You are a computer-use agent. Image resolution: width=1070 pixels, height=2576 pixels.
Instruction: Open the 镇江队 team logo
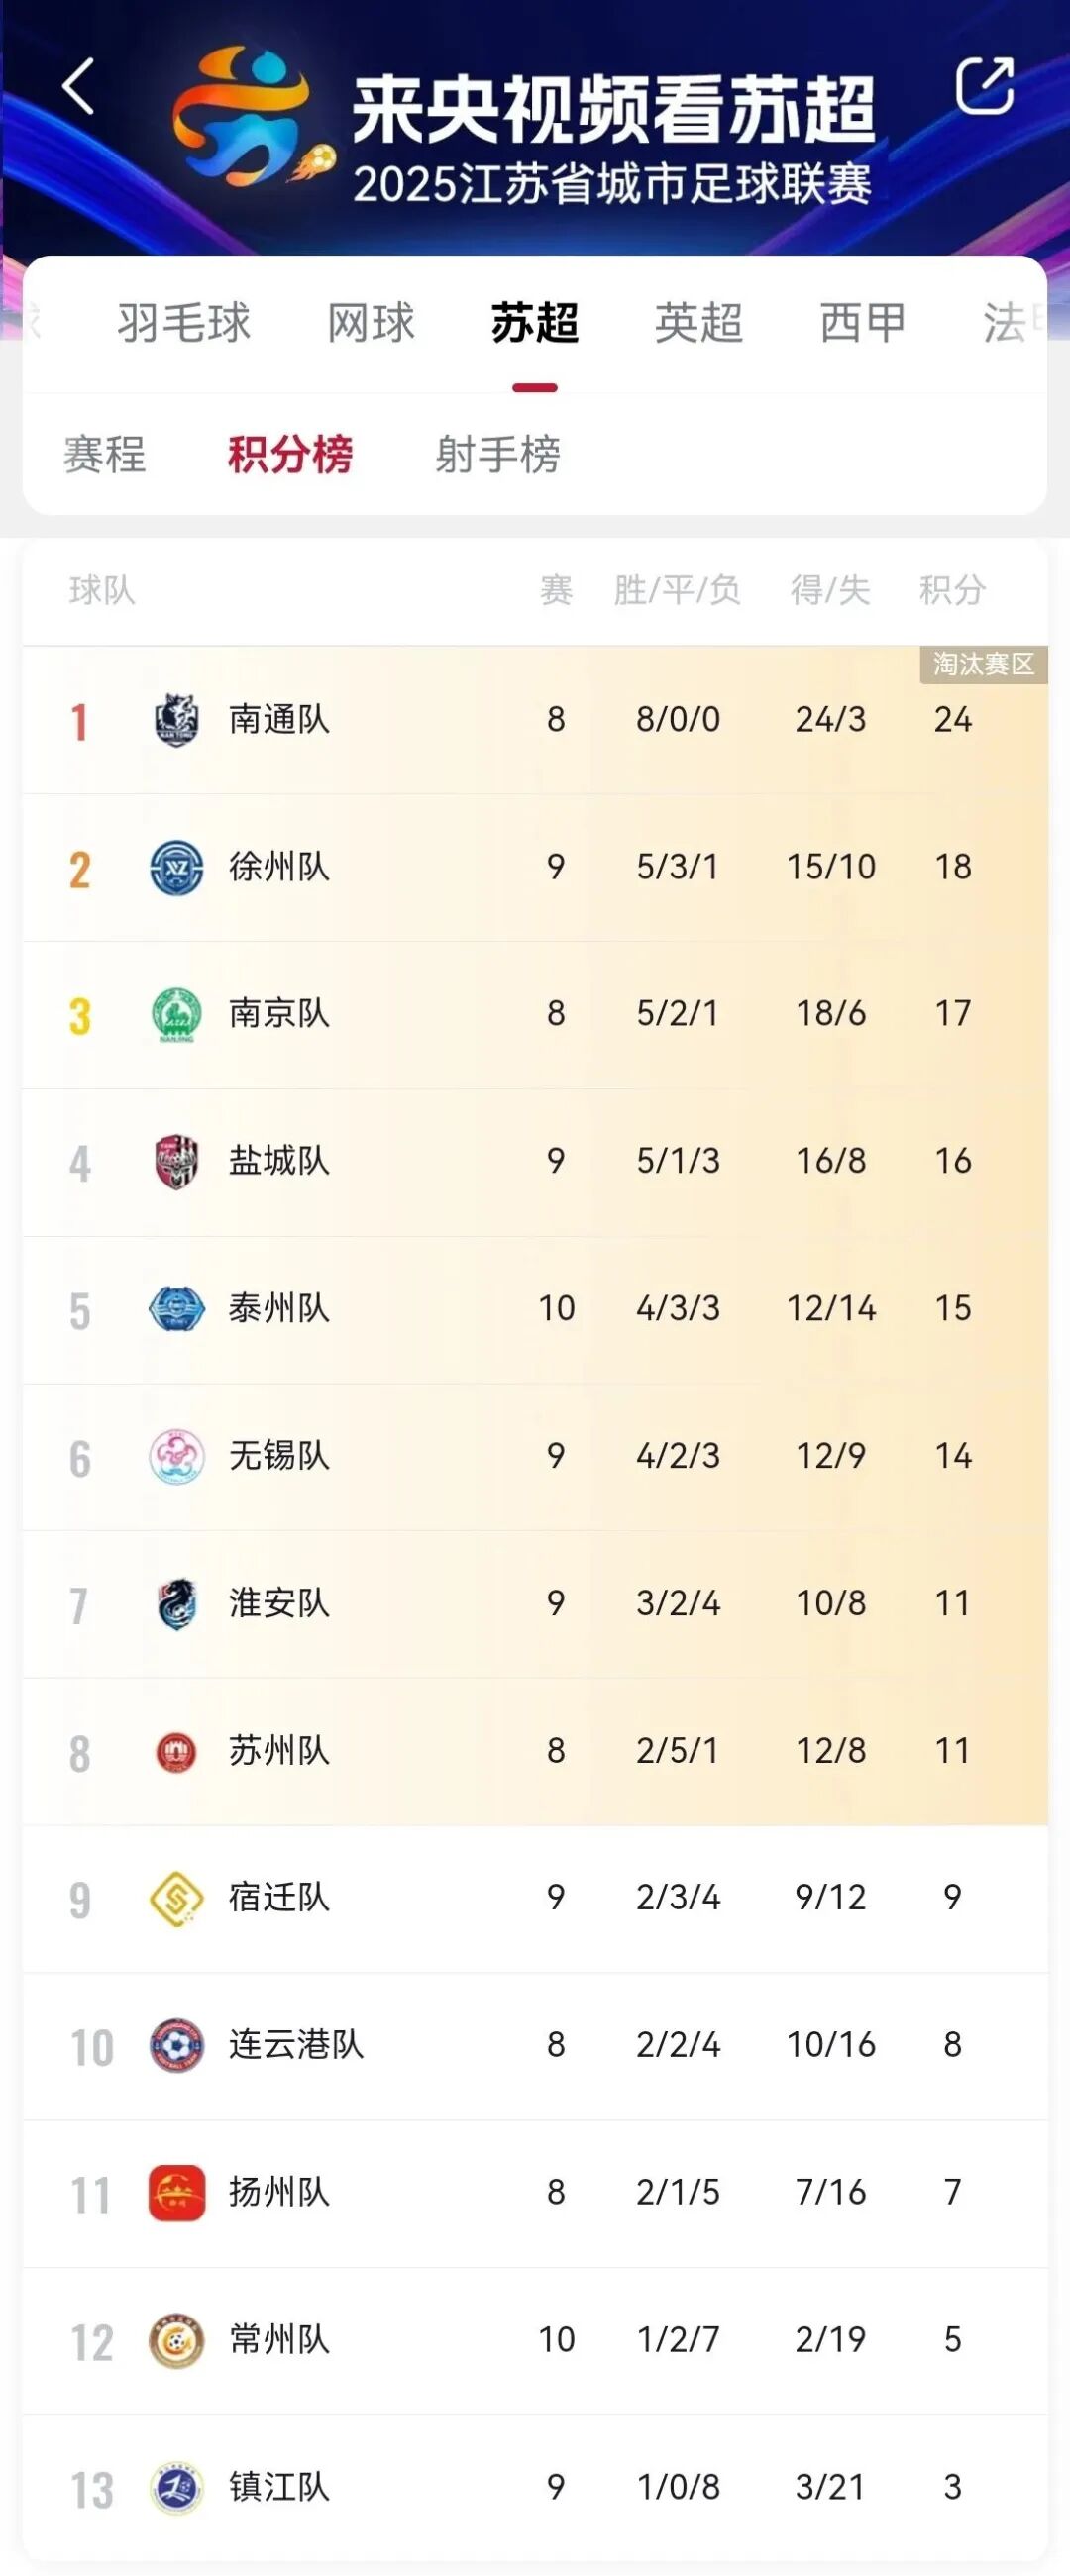[177, 2487]
